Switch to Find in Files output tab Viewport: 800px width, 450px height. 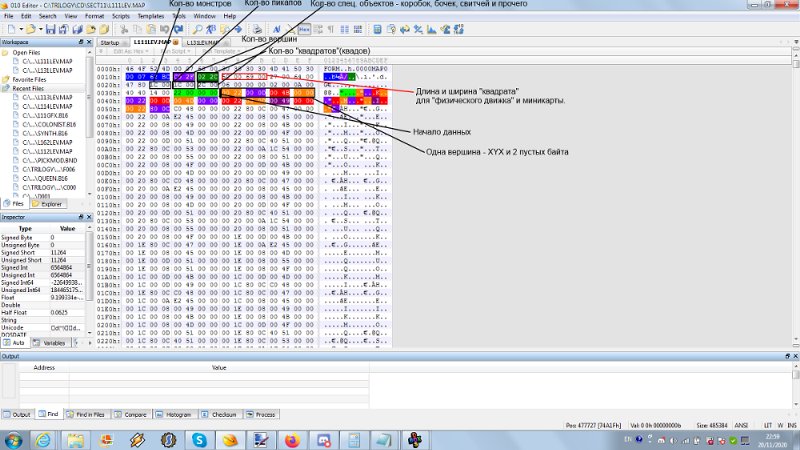86,414
